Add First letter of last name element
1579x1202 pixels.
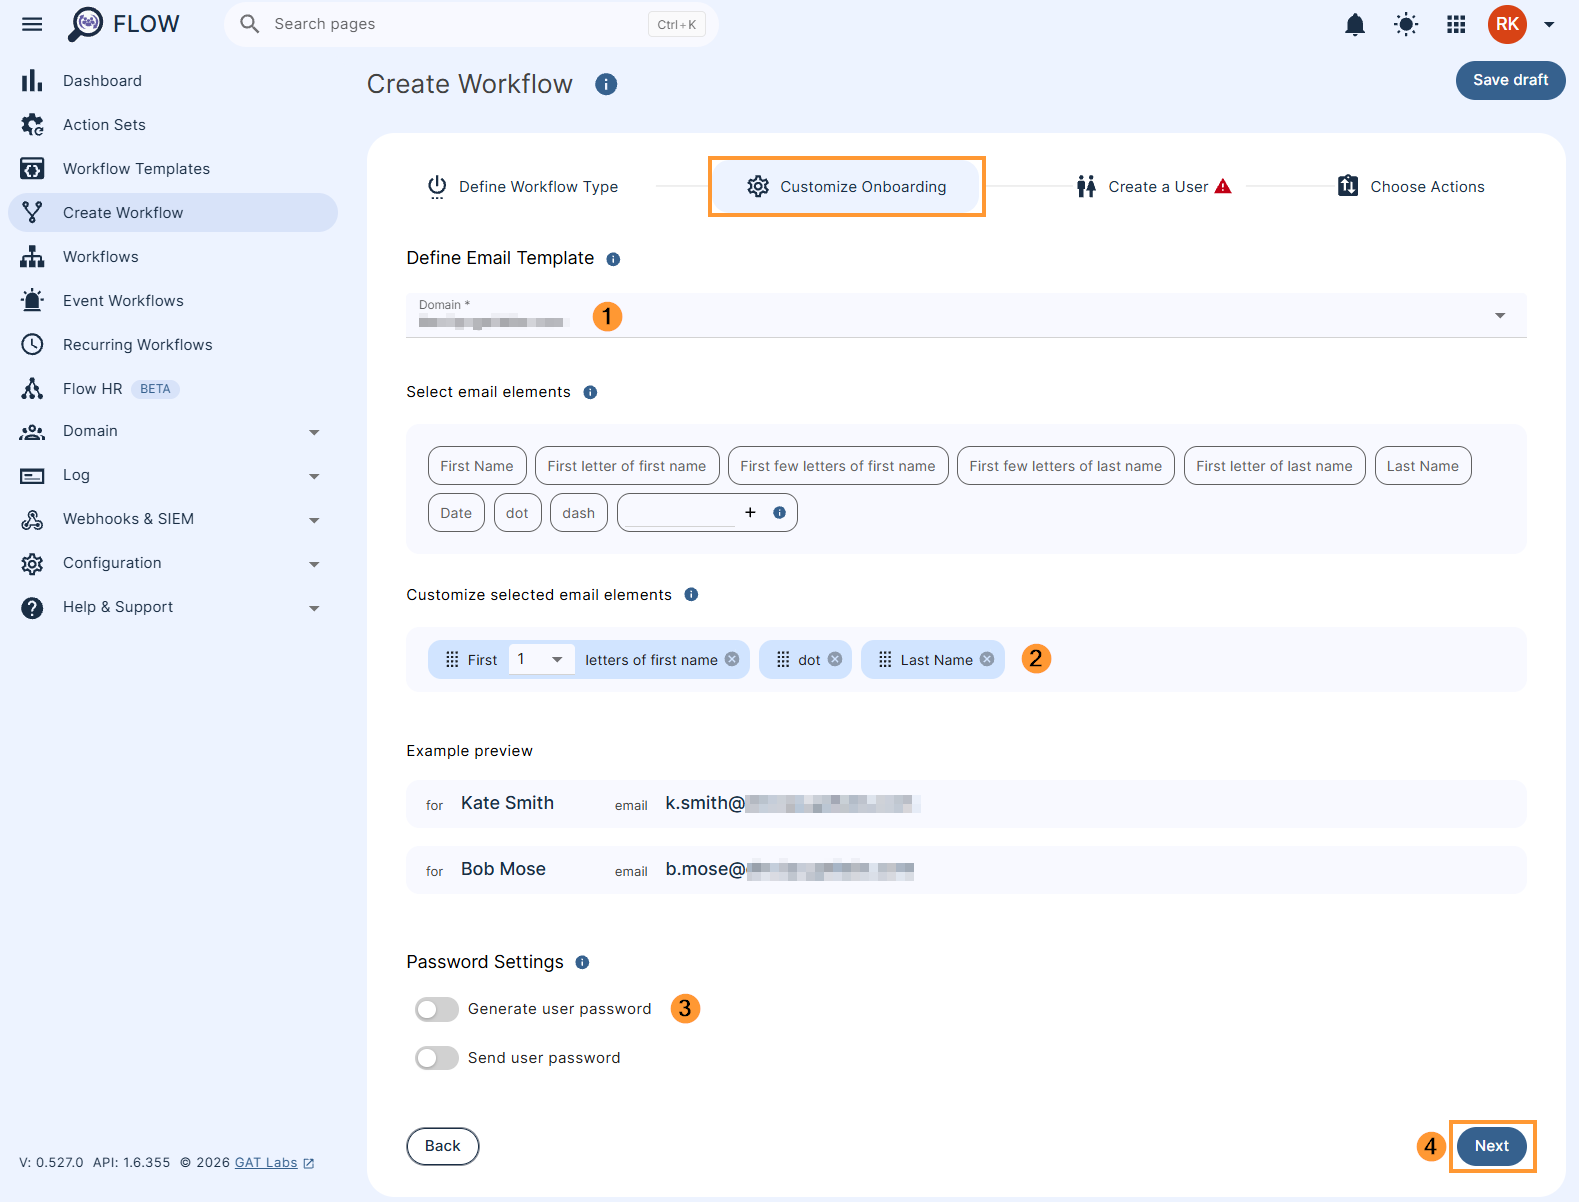(1274, 466)
